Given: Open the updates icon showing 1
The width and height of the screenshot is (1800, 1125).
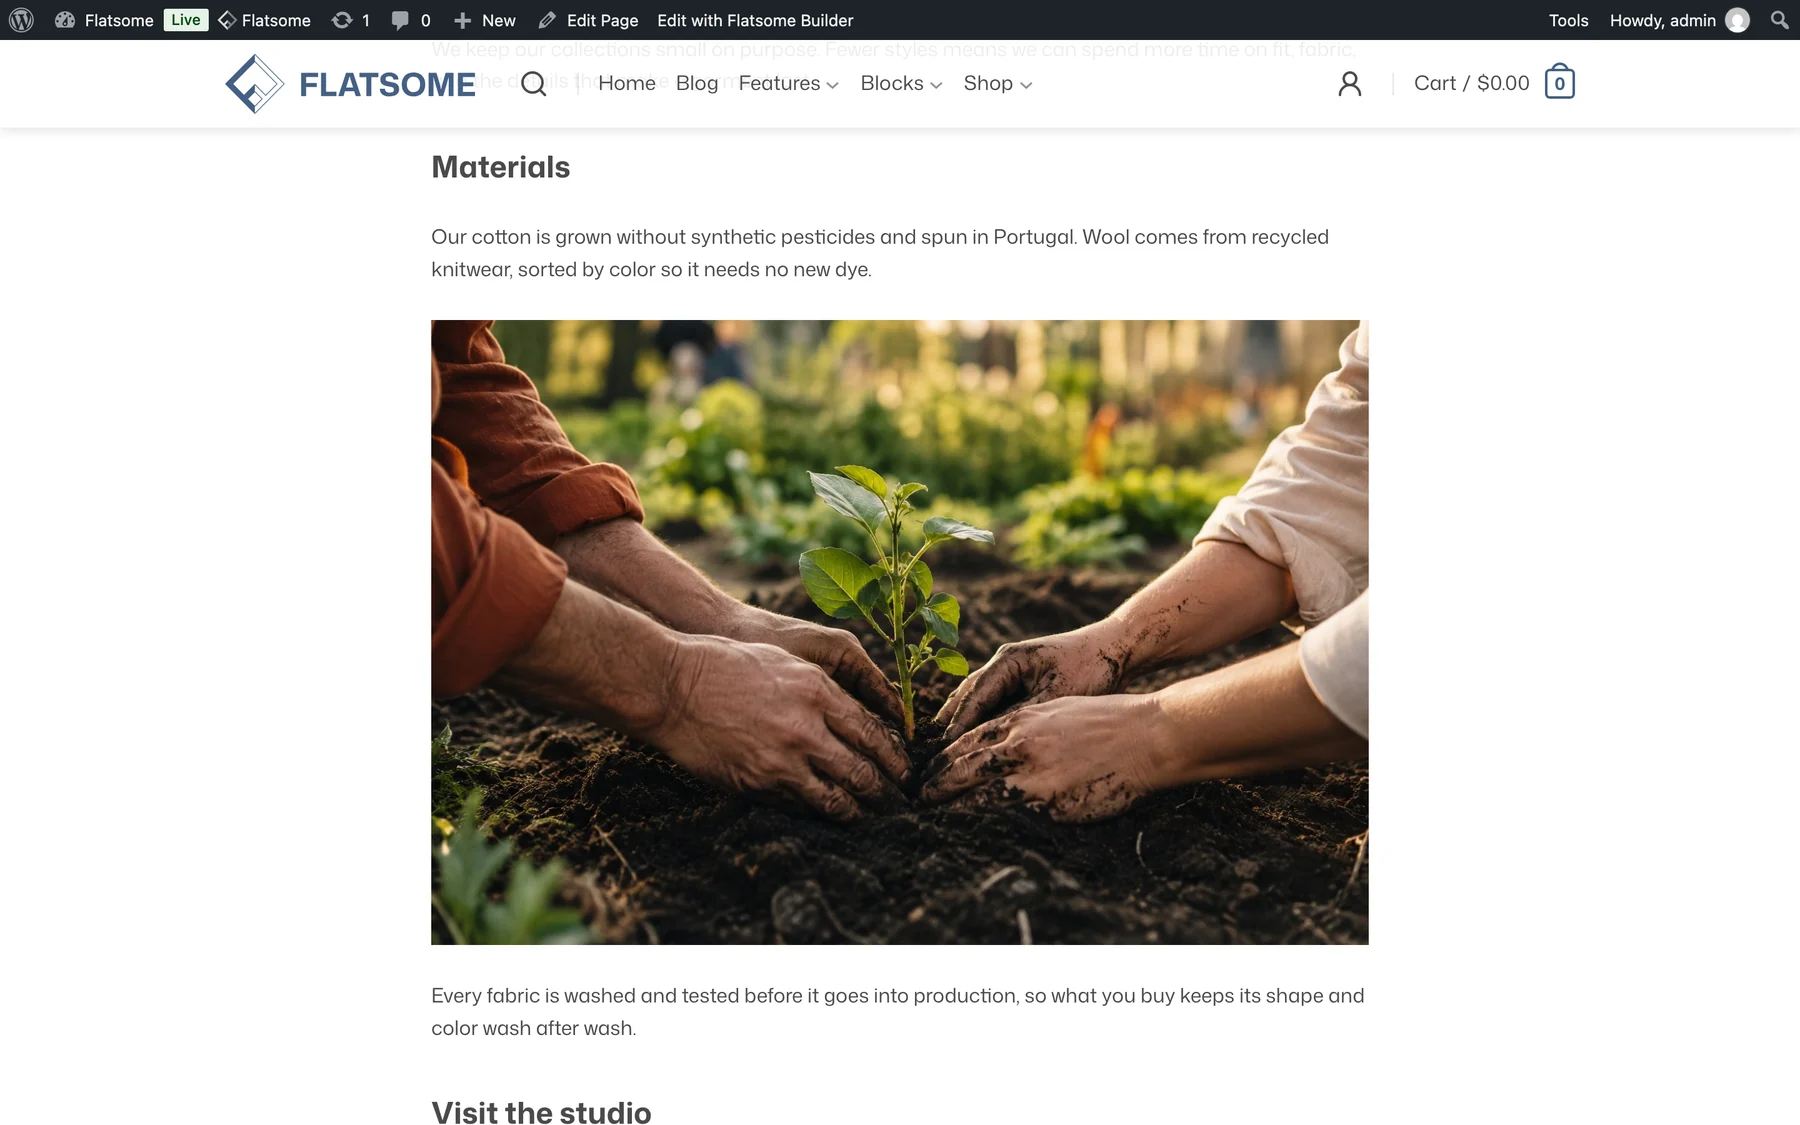Looking at the screenshot, I should click(x=351, y=20).
